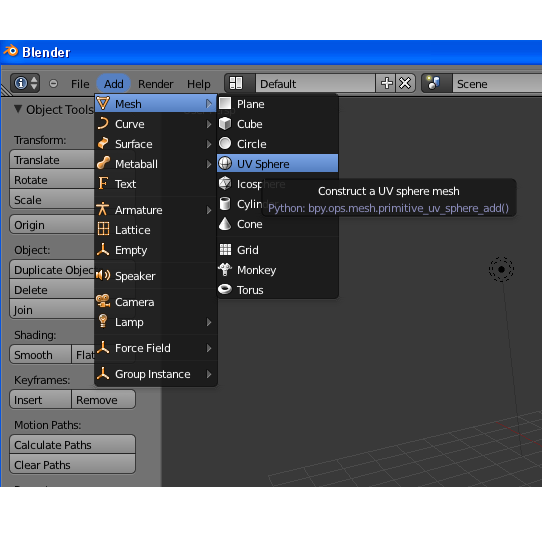The height and width of the screenshot is (548, 542).
Task: Open the Info editor type selector
Action: (x=25, y=84)
